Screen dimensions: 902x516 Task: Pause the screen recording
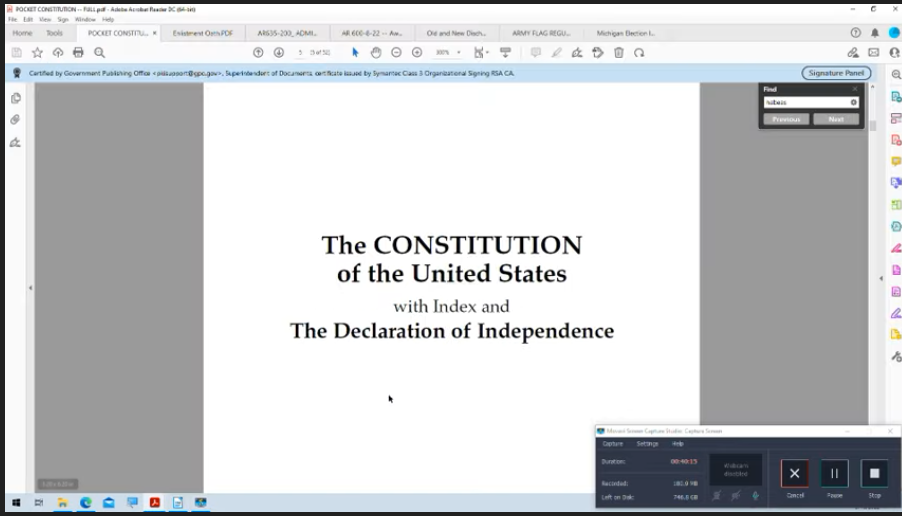(834, 473)
